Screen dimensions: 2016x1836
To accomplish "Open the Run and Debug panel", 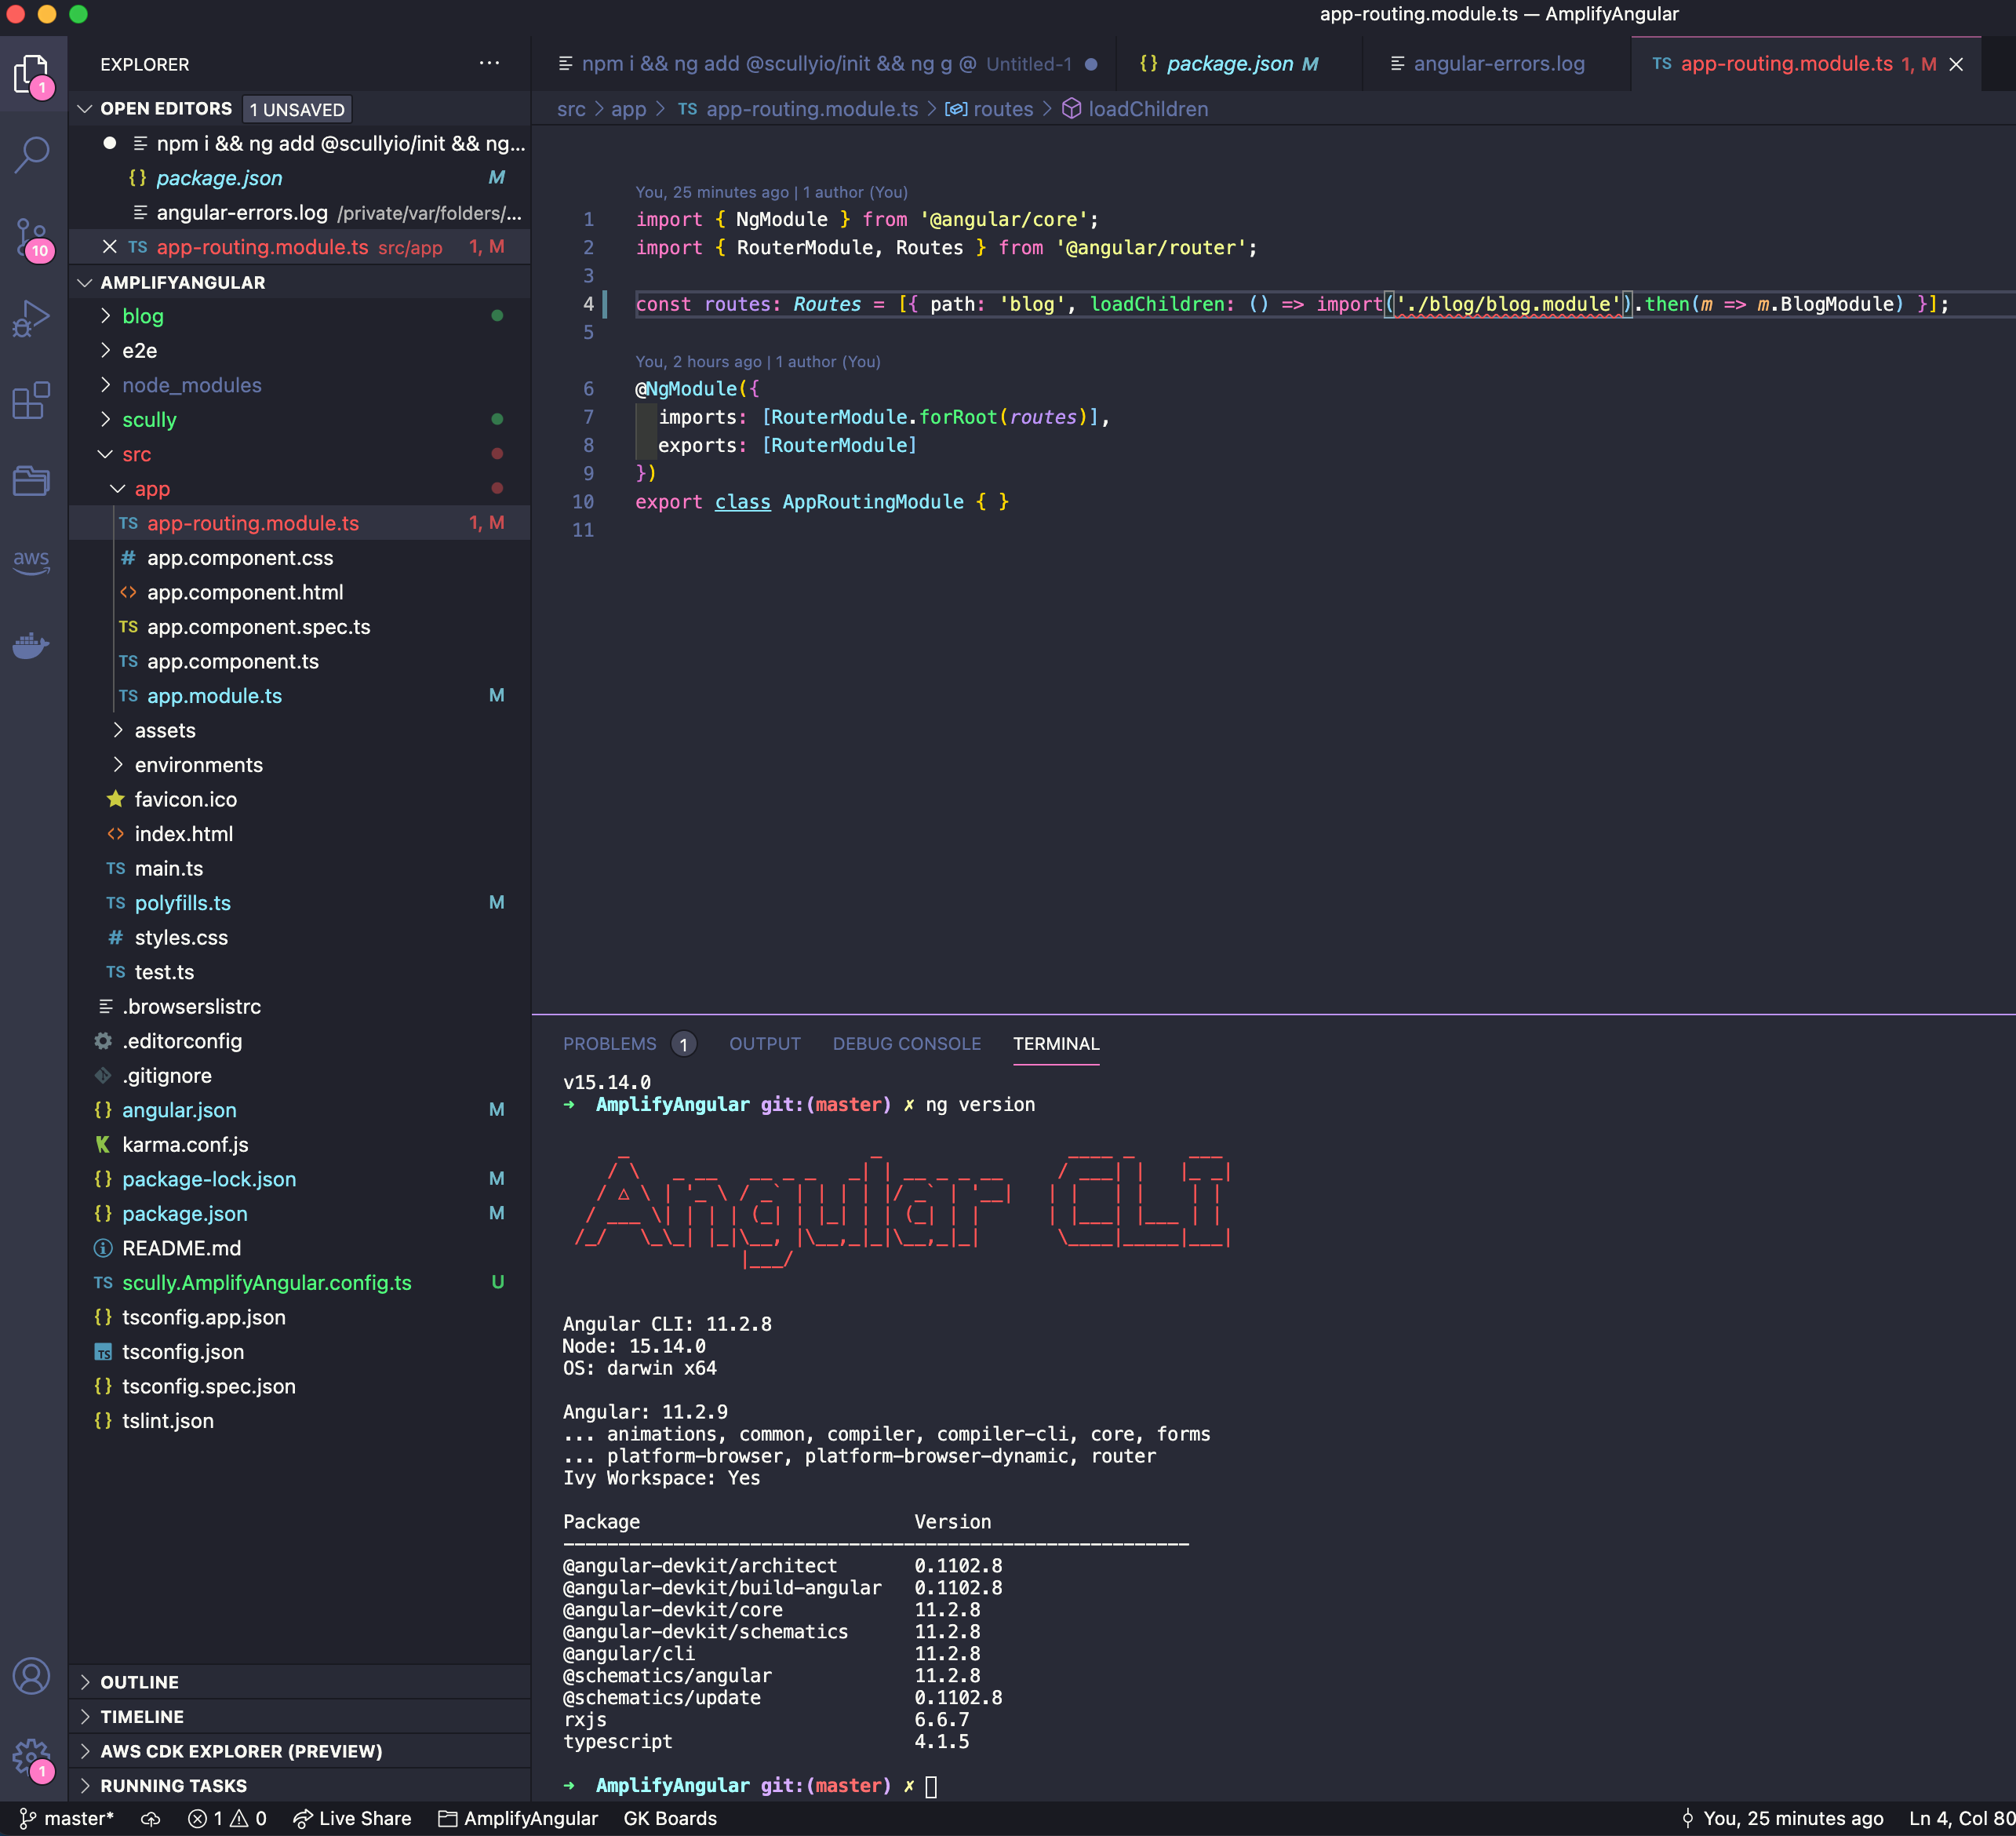I will coord(32,318).
